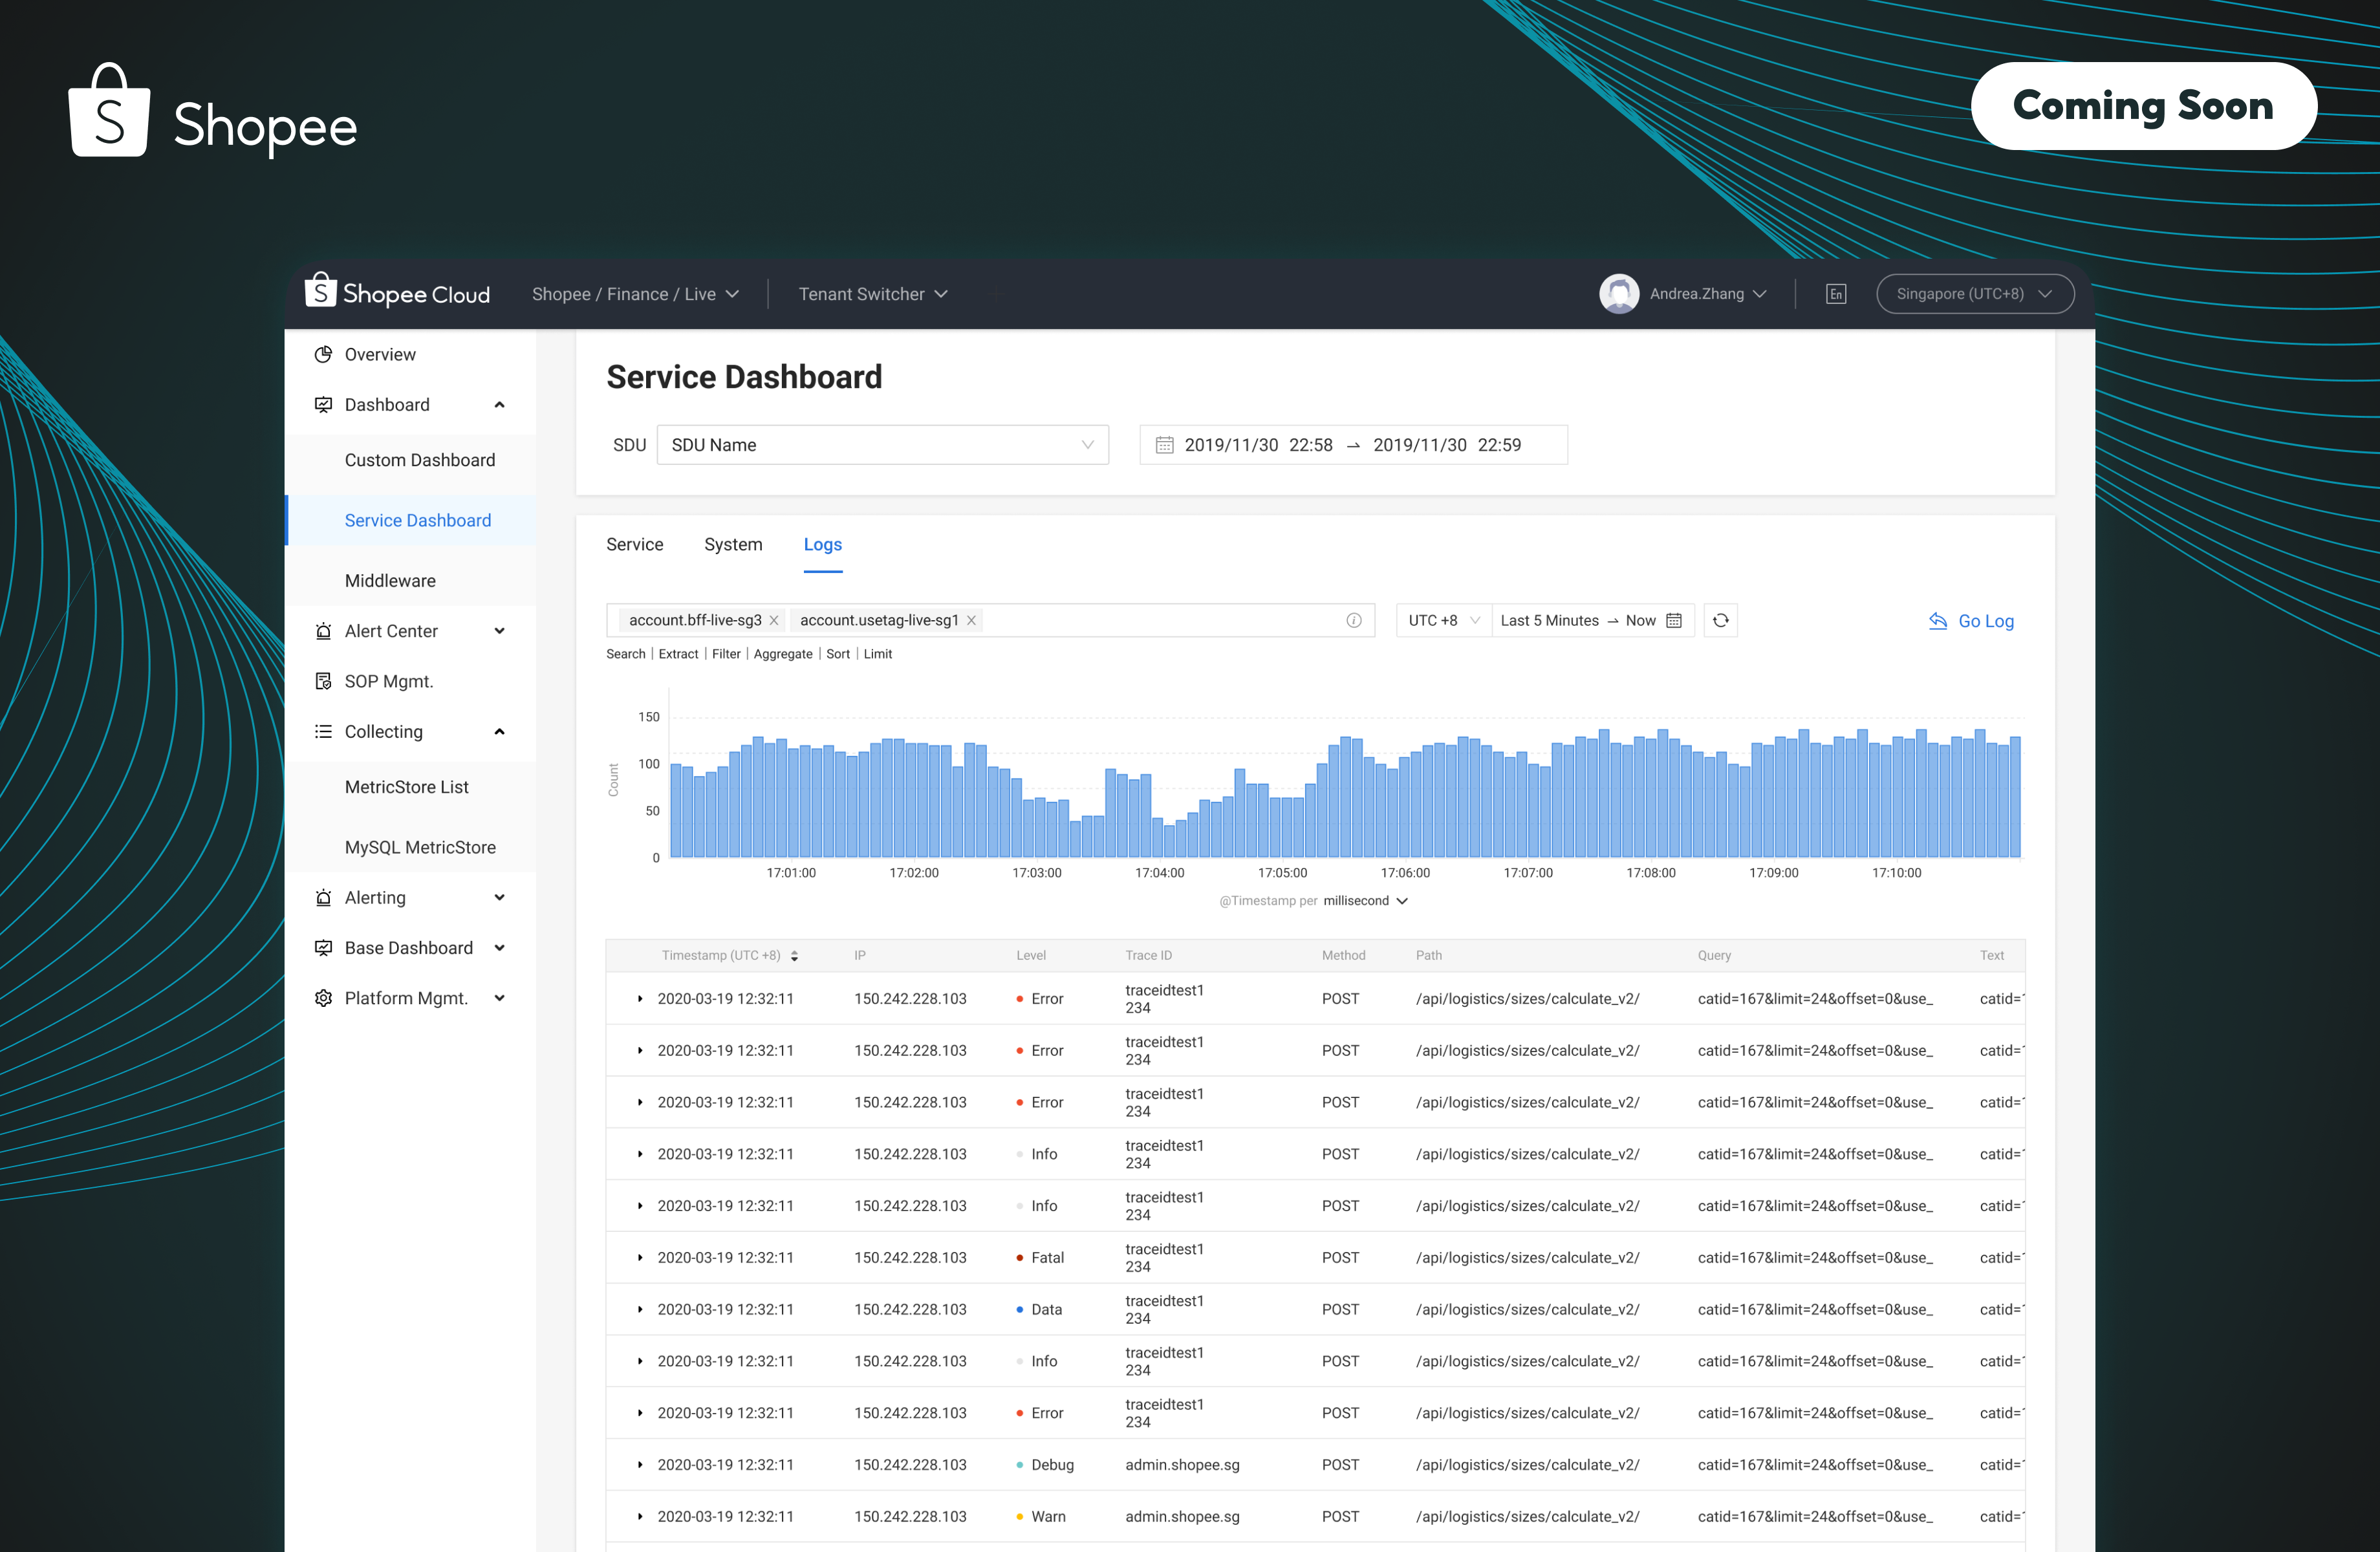Click the Go Log link

1985,621
